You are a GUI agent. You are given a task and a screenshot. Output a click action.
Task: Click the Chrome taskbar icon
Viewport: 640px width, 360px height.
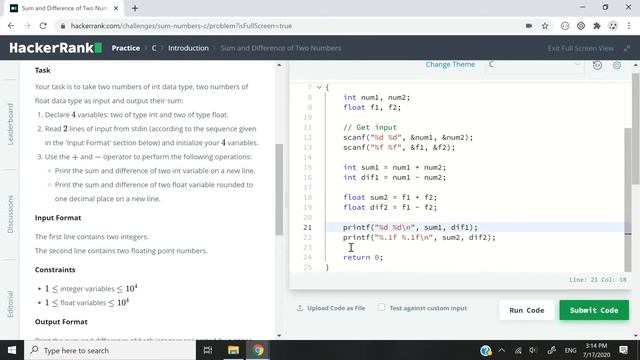(258, 350)
